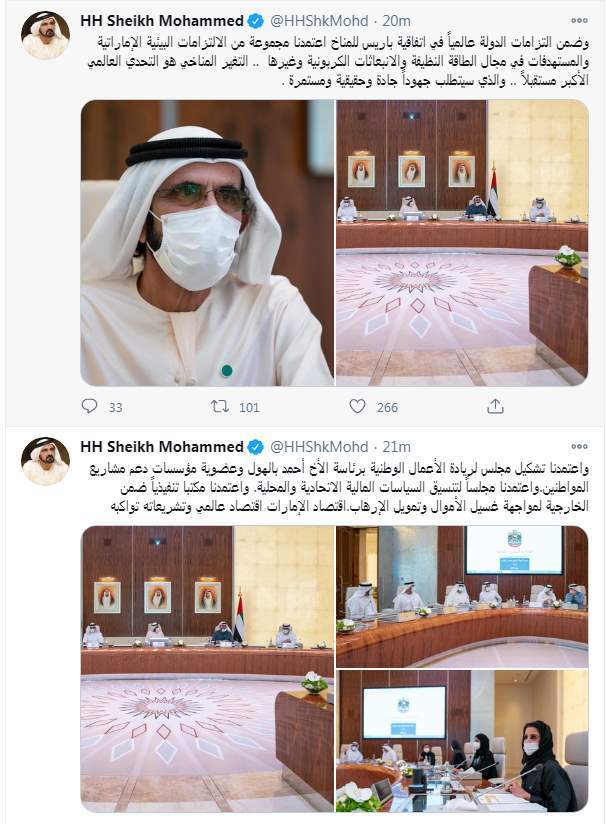Open HH Sheikh Mohammed name on 20m tweet
The width and height of the screenshot is (606, 824).
point(162,21)
